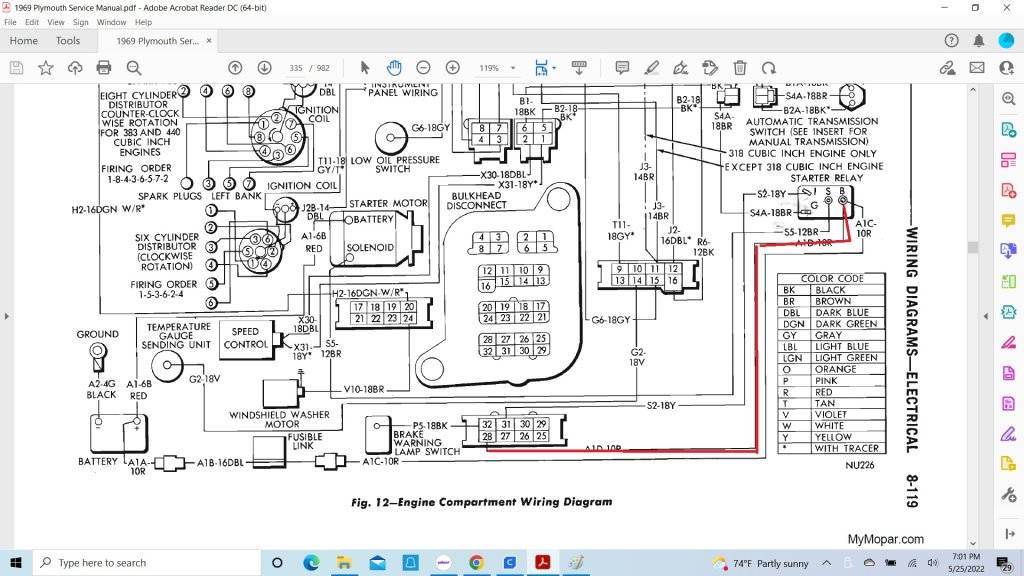Add a sticky note comment
The height and width of the screenshot is (576, 1024).
(x=622, y=67)
